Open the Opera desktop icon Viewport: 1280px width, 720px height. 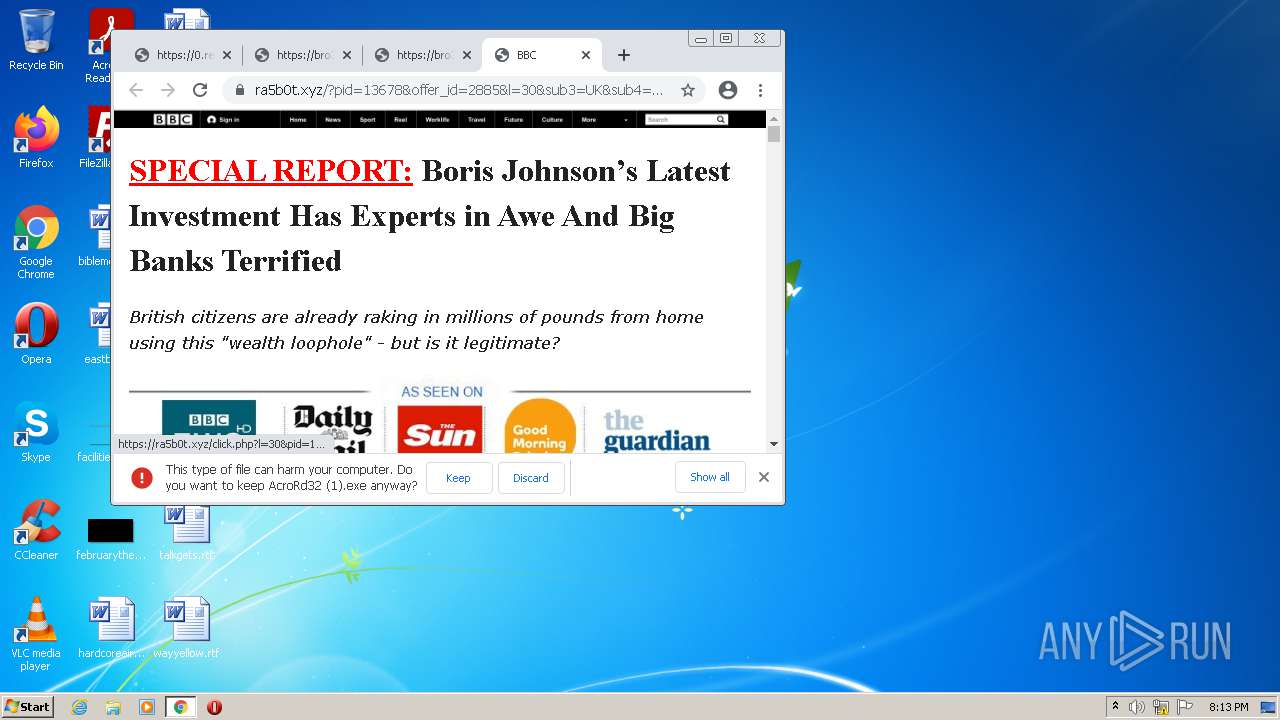[36, 334]
